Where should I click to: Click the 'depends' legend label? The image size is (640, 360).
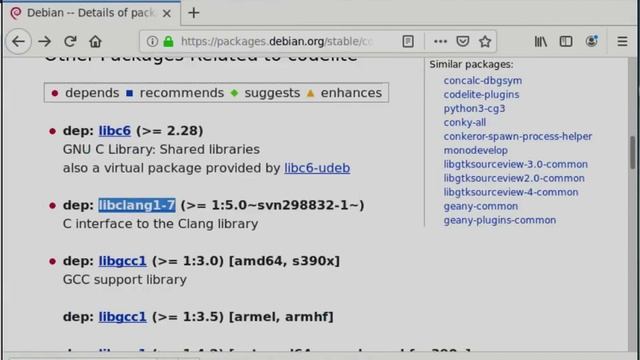tap(92, 93)
